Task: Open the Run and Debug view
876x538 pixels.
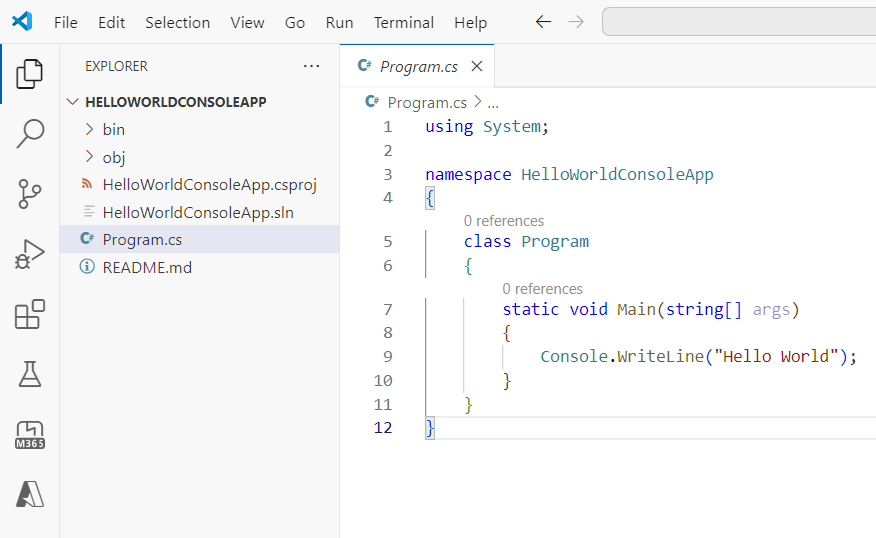Action: point(30,254)
